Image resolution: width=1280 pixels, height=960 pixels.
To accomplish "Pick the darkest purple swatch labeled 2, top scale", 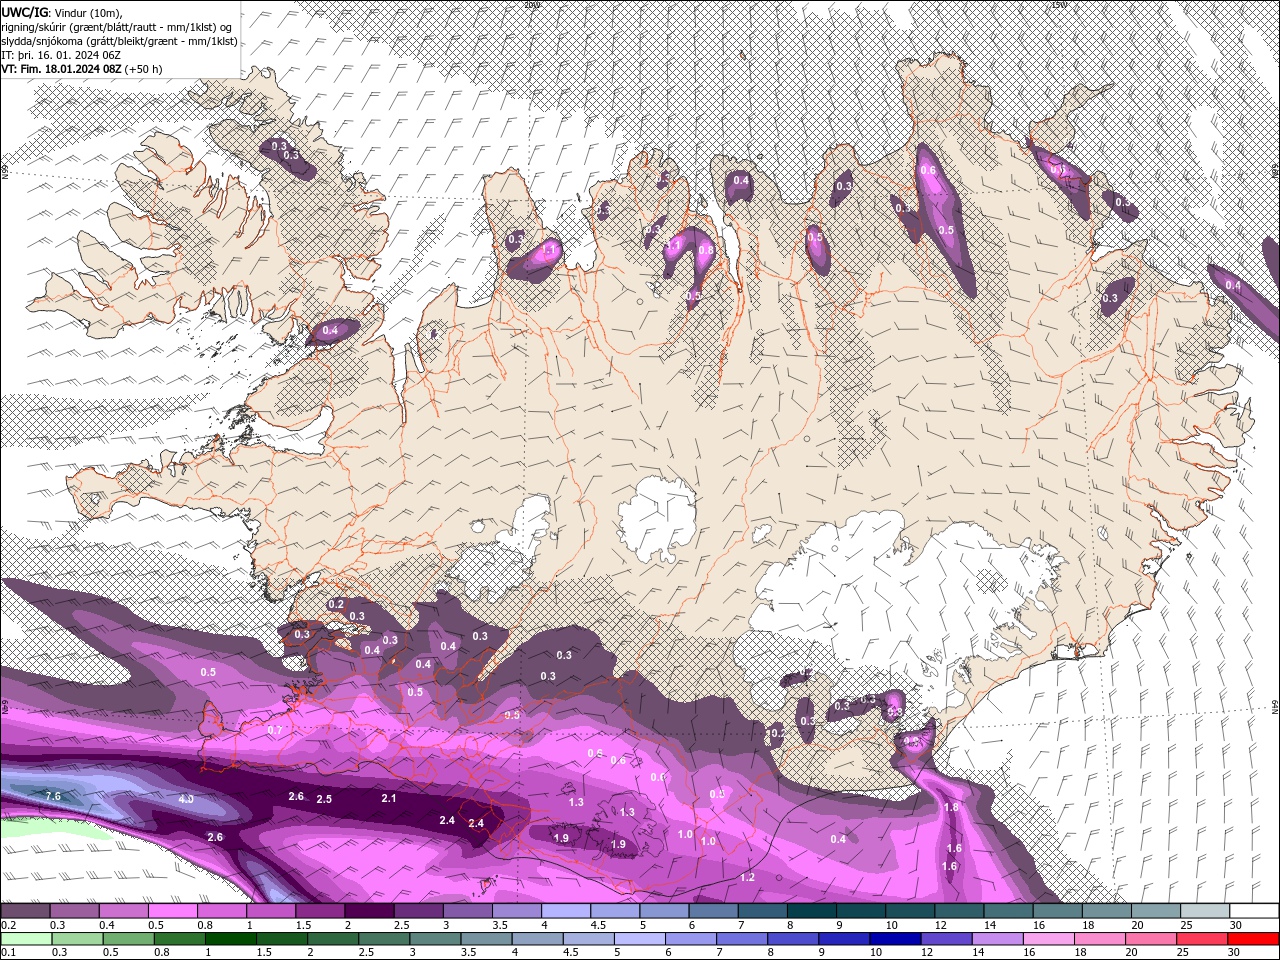I will 369,911.
